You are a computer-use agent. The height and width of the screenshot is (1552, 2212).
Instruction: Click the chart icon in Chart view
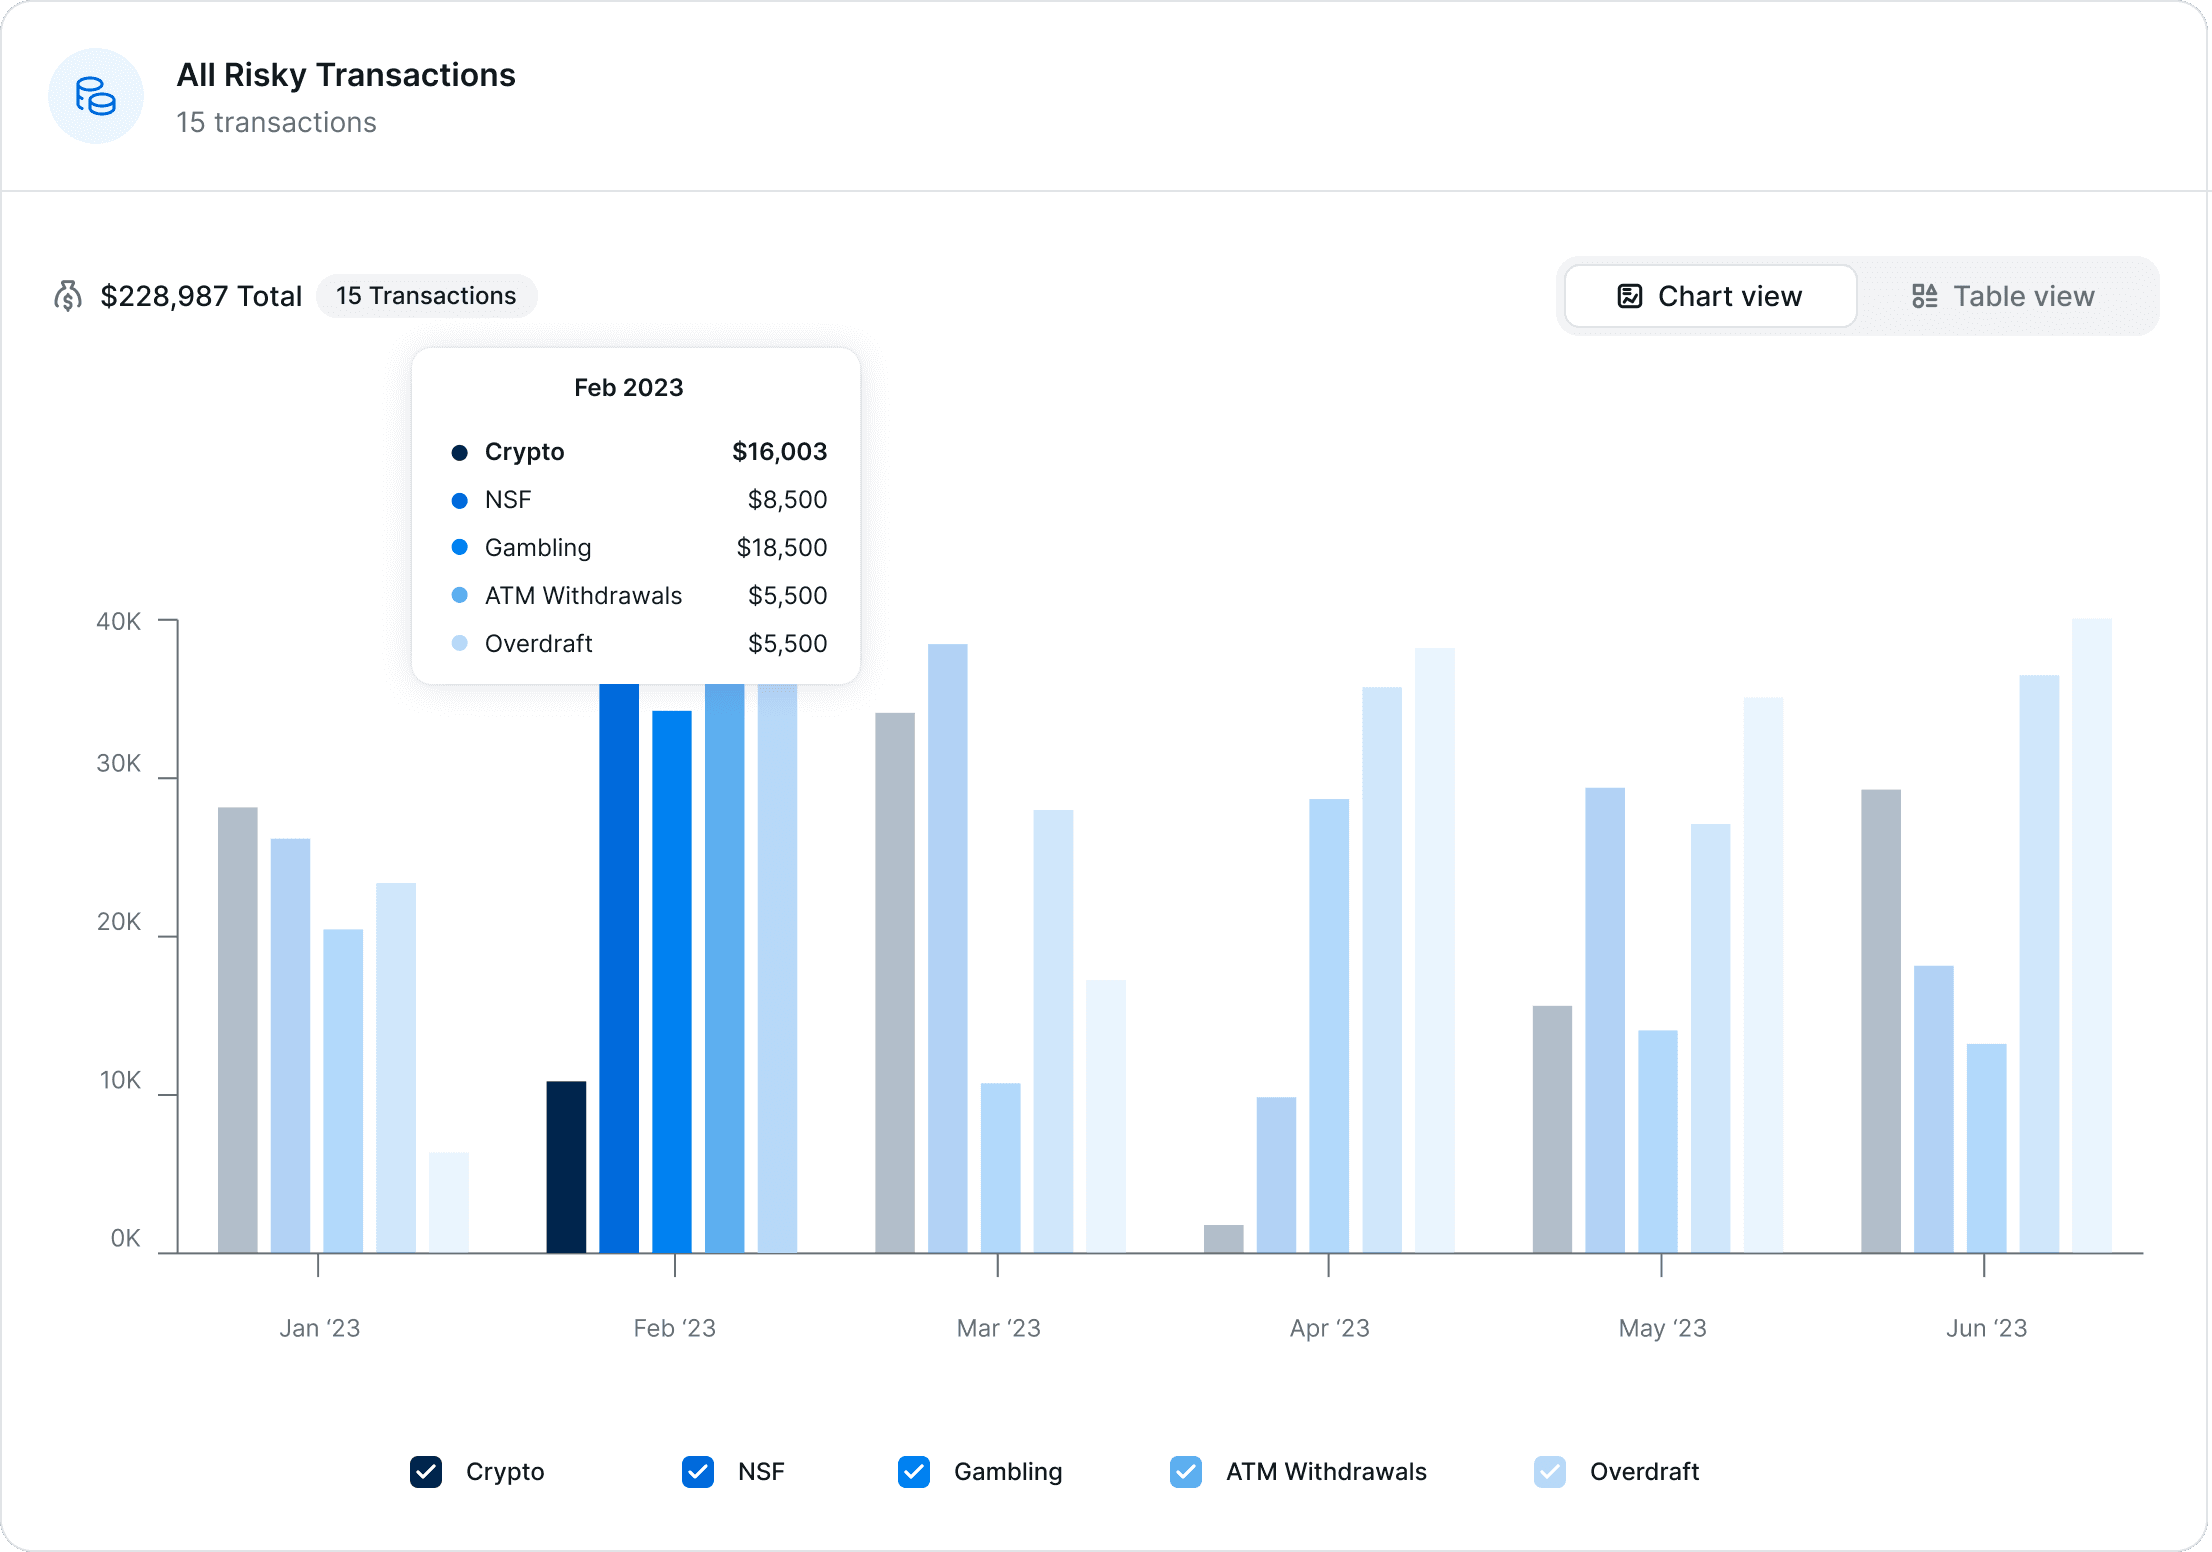[x=1629, y=296]
